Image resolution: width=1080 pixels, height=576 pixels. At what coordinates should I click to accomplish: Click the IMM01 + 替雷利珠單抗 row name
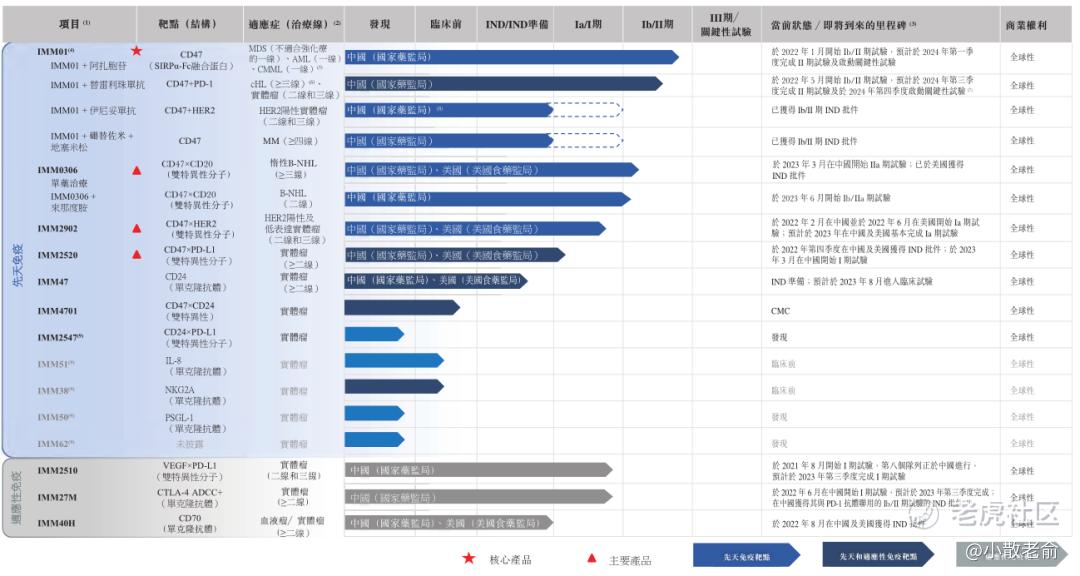click(x=97, y=85)
